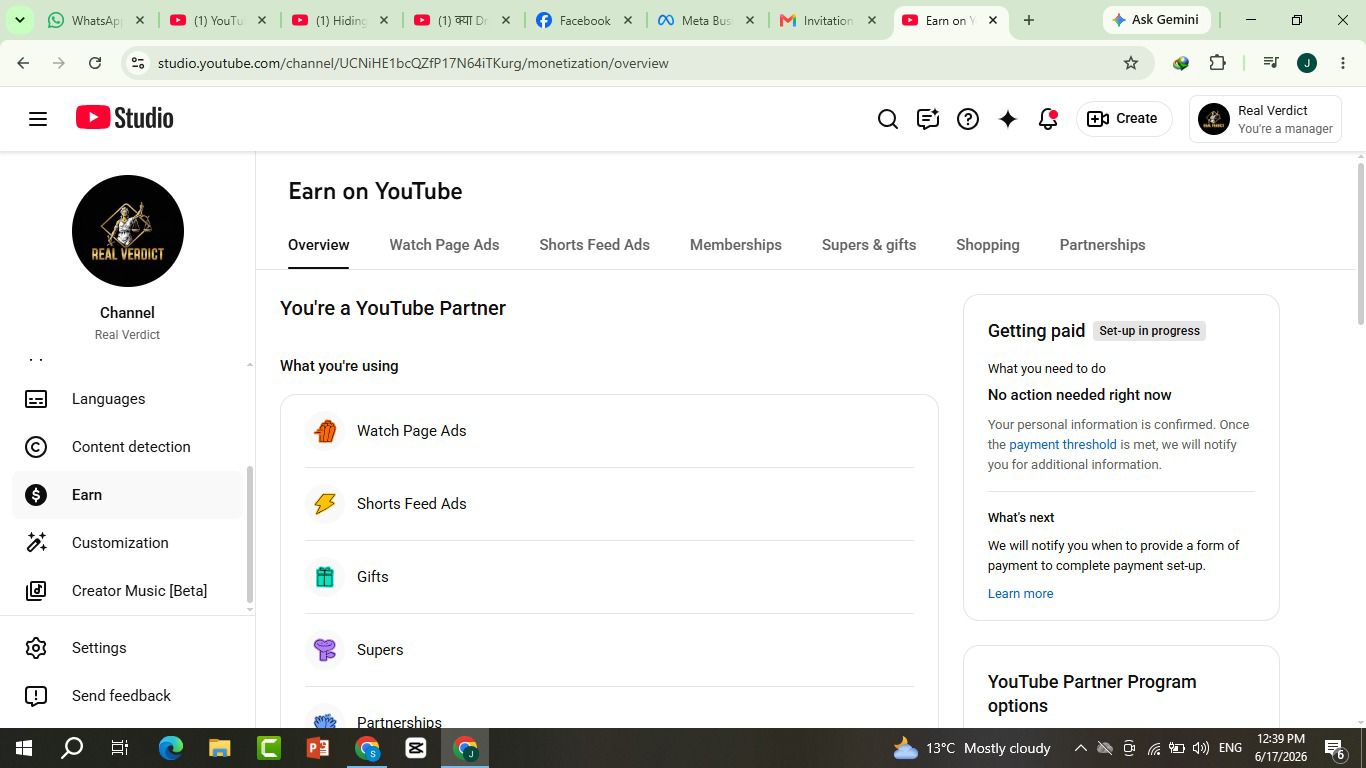Screen dimensions: 1366x768
Task: Select the Overview tab
Action: (318, 245)
